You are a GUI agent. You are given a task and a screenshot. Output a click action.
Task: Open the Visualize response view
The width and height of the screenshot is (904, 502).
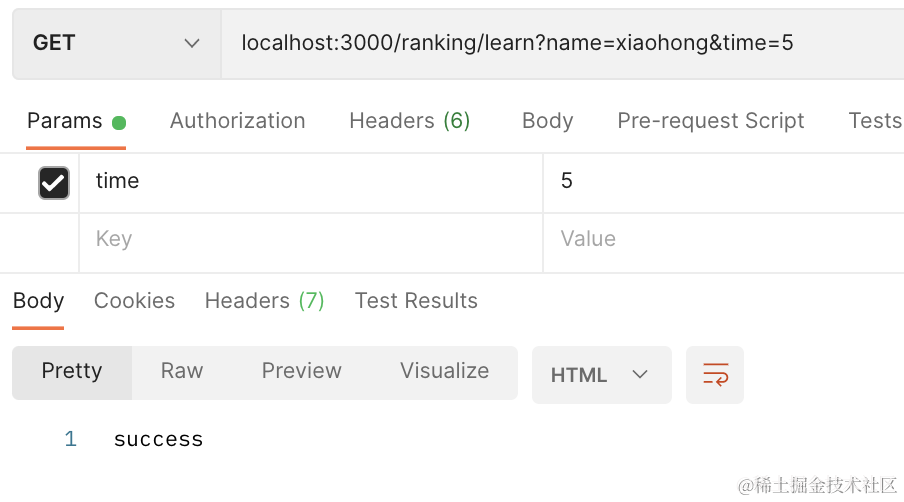point(444,371)
